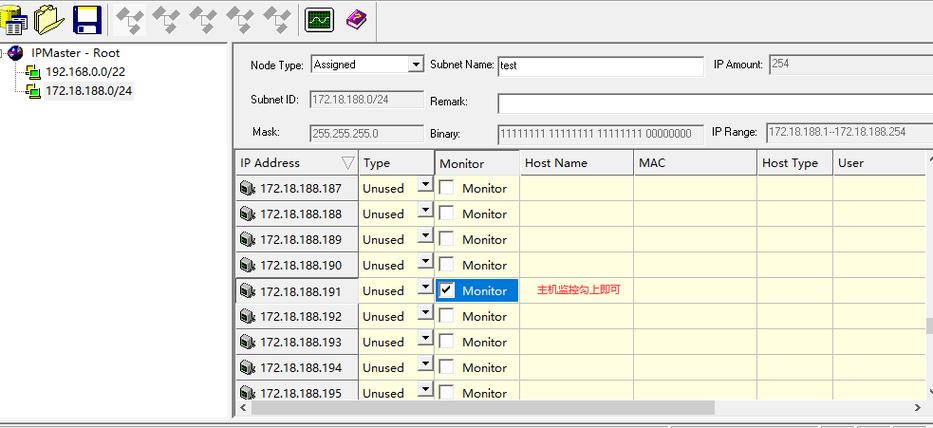The width and height of the screenshot is (933, 428).
Task: Enable Monitor checkbox for 172.18.188.190
Action: (446, 265)
